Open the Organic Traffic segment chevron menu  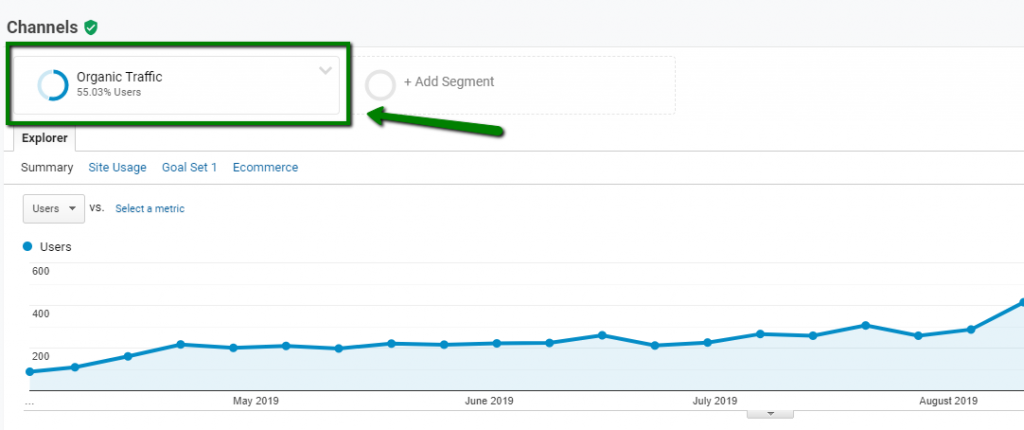pos(324,71)
